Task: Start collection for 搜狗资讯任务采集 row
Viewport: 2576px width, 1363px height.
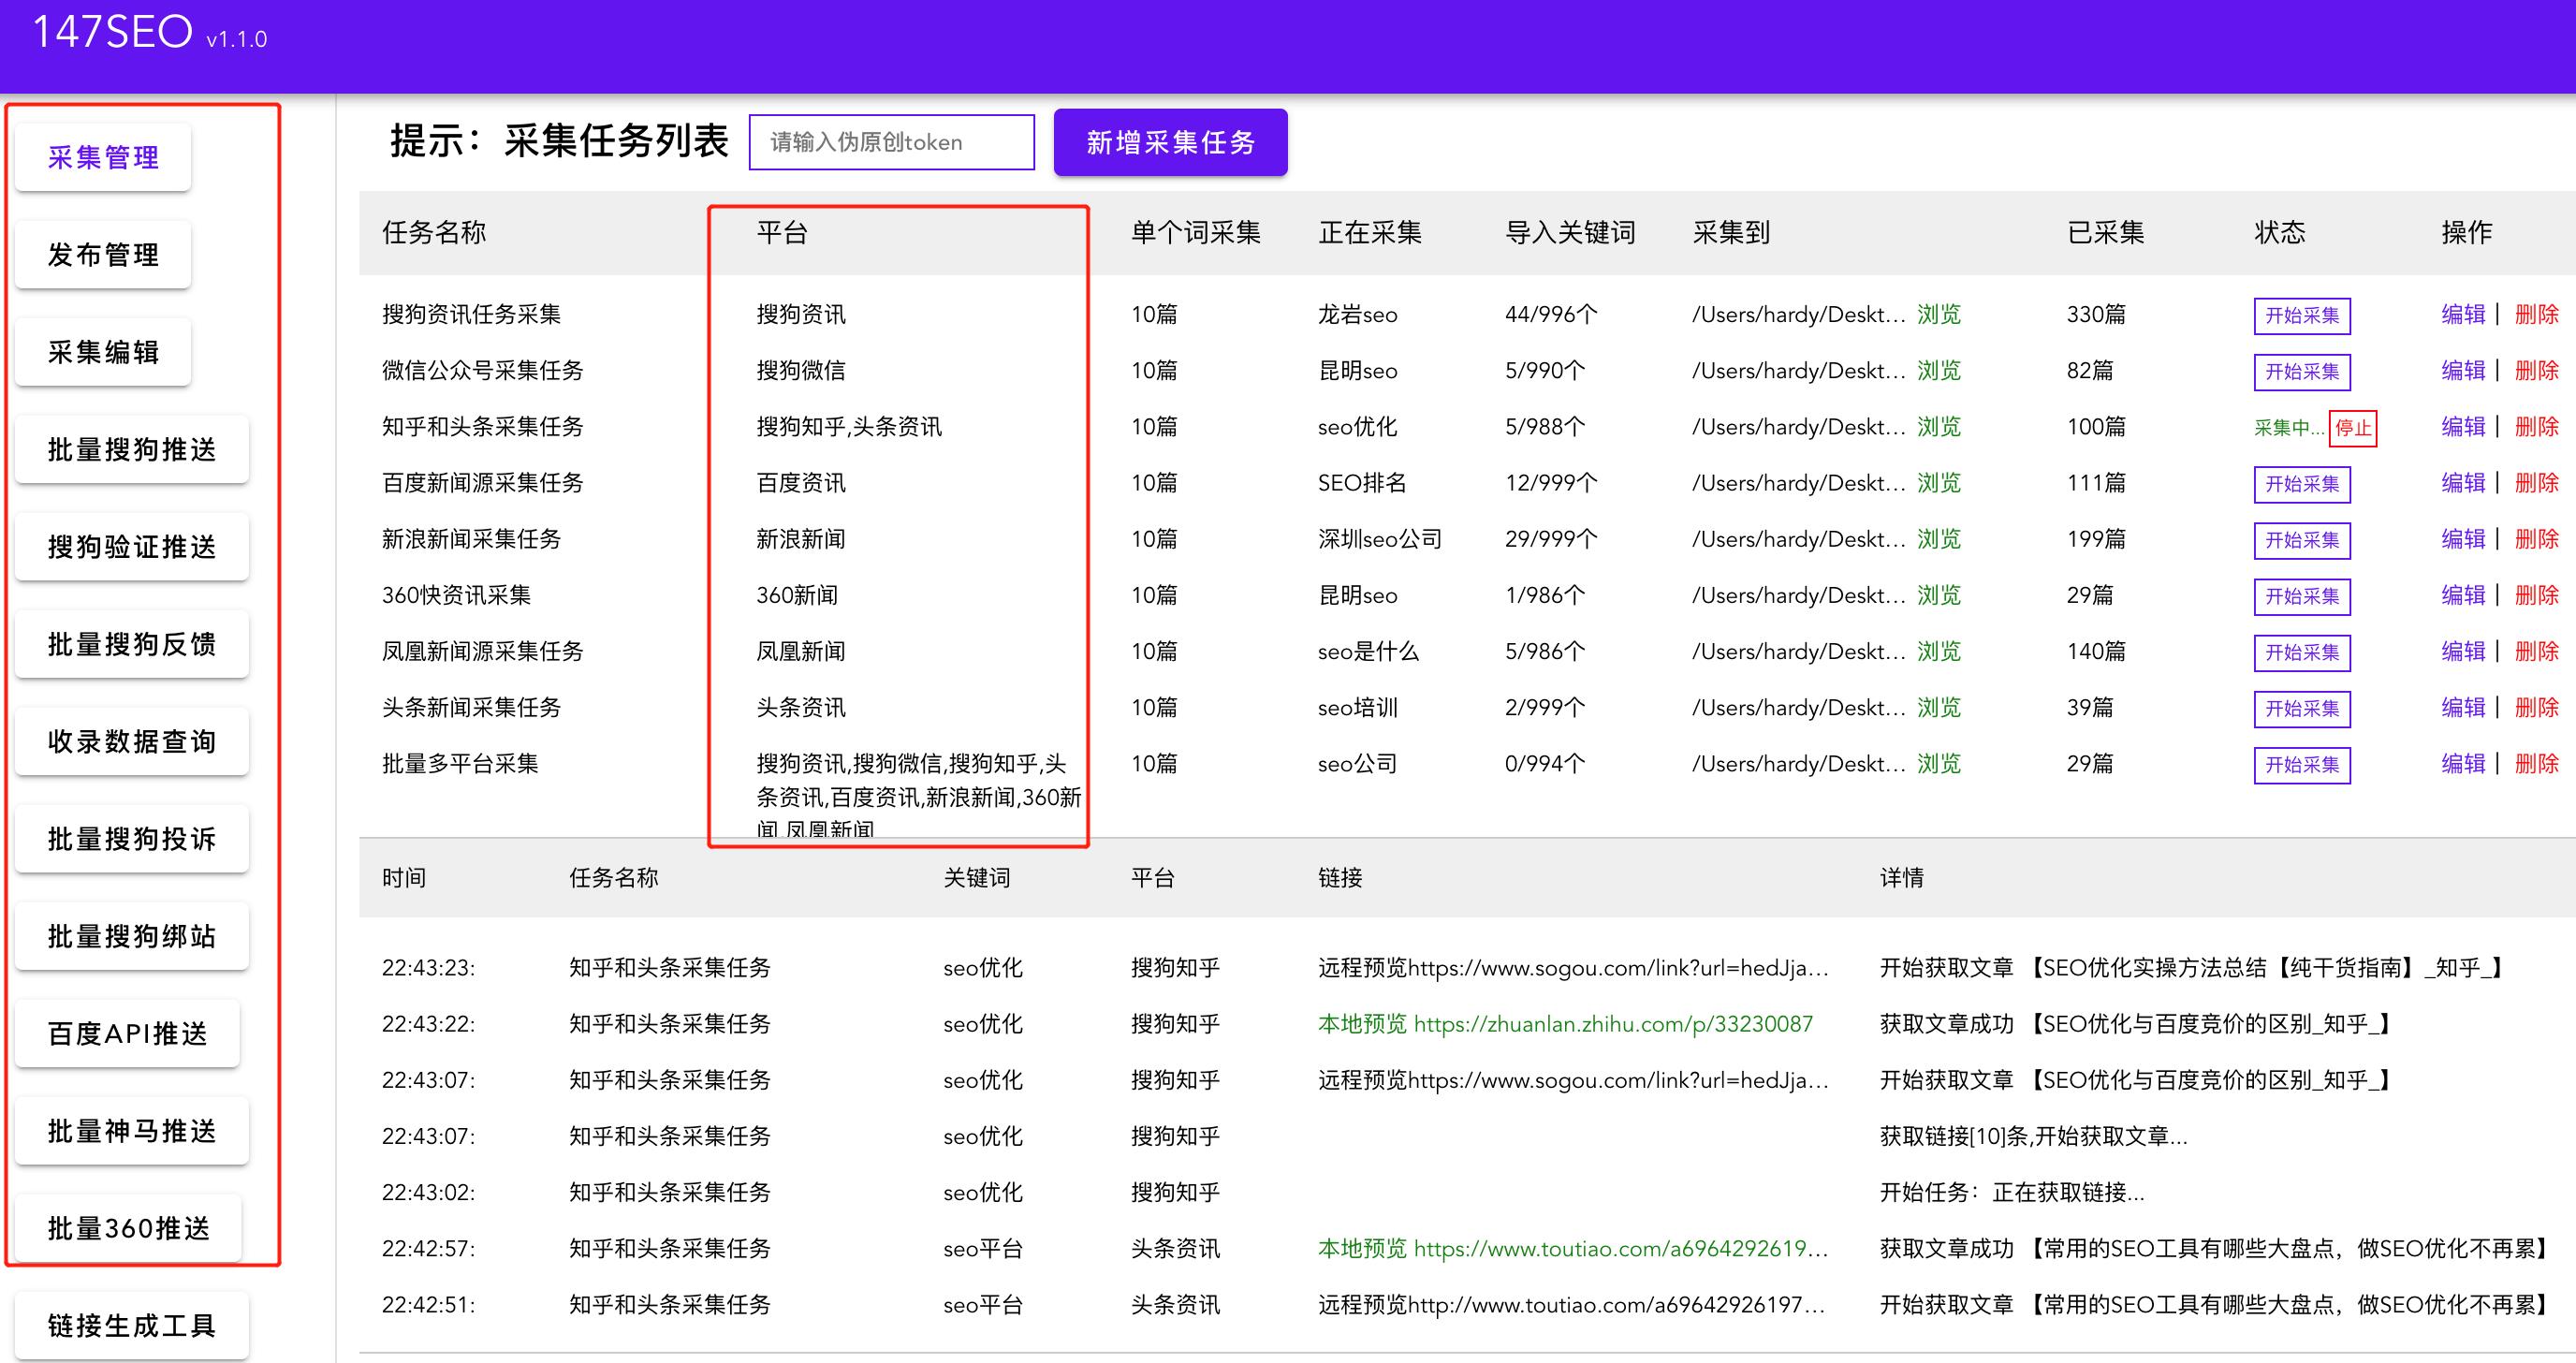Action: pyautogui.click(x=2301, y=314)
